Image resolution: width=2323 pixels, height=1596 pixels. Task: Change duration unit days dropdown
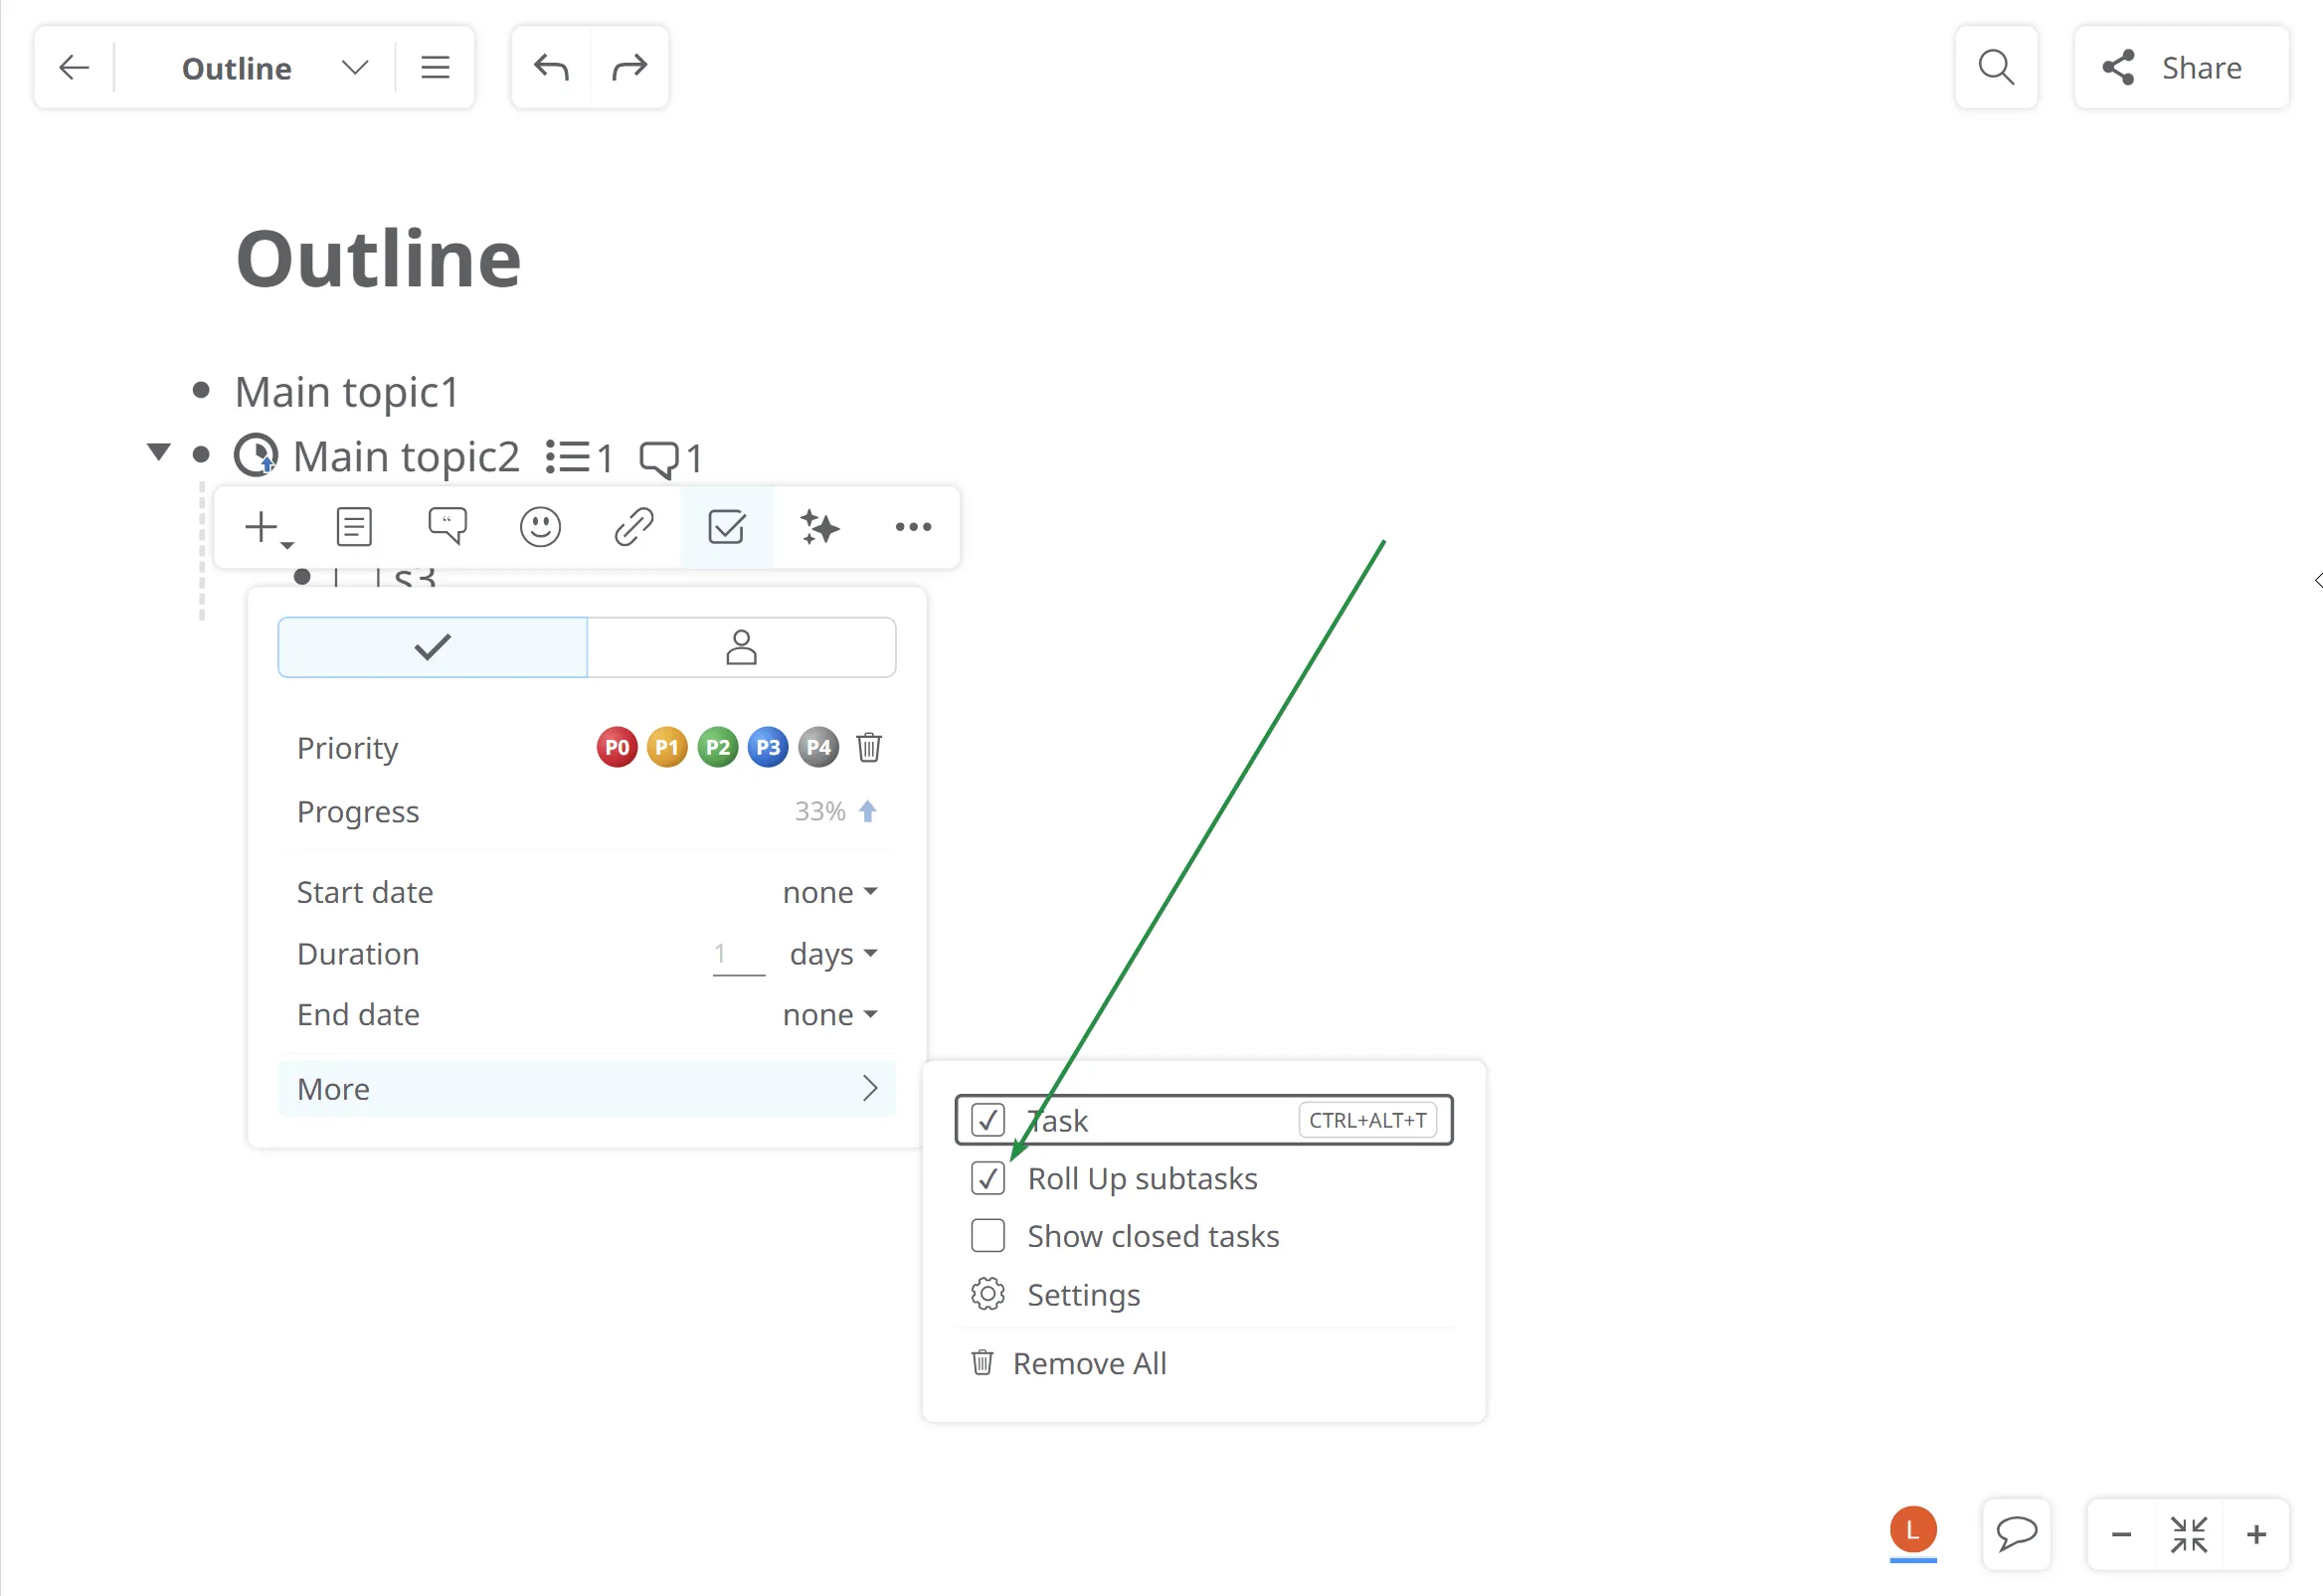click(832, 954)
